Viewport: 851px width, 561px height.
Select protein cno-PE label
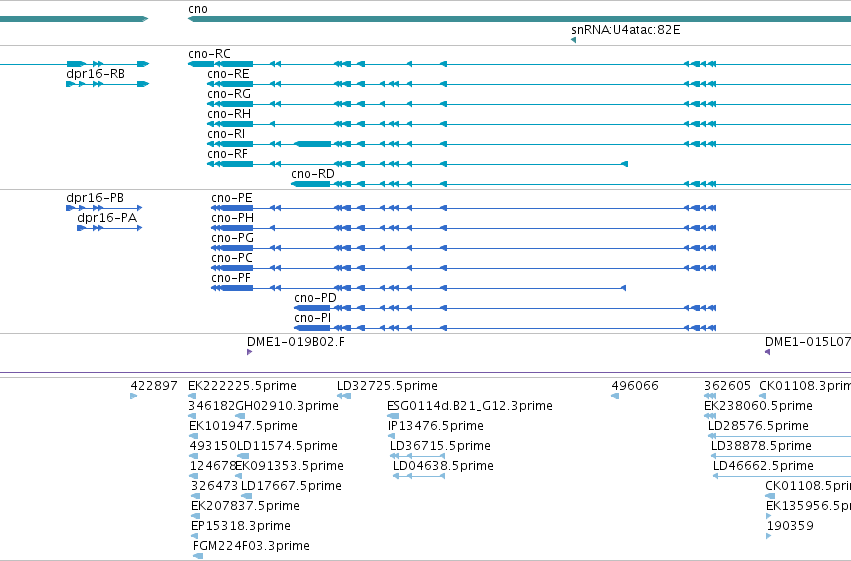[232, 198]
